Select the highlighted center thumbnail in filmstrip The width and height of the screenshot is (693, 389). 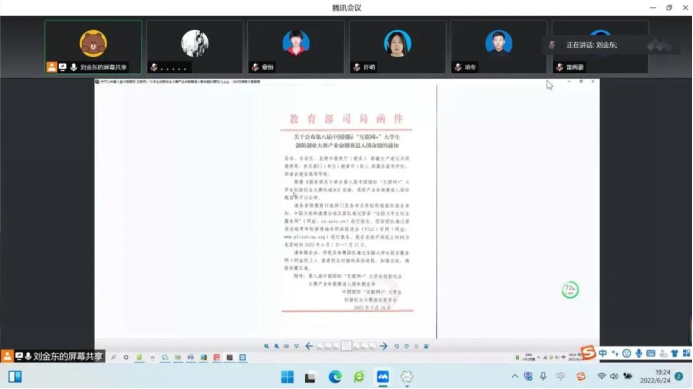pyautogui.click(x=346, y=346)
